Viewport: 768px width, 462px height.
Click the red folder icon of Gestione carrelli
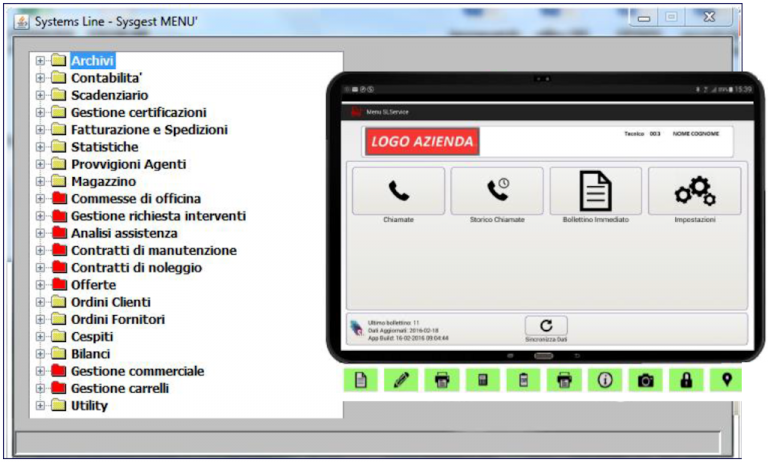59,388
